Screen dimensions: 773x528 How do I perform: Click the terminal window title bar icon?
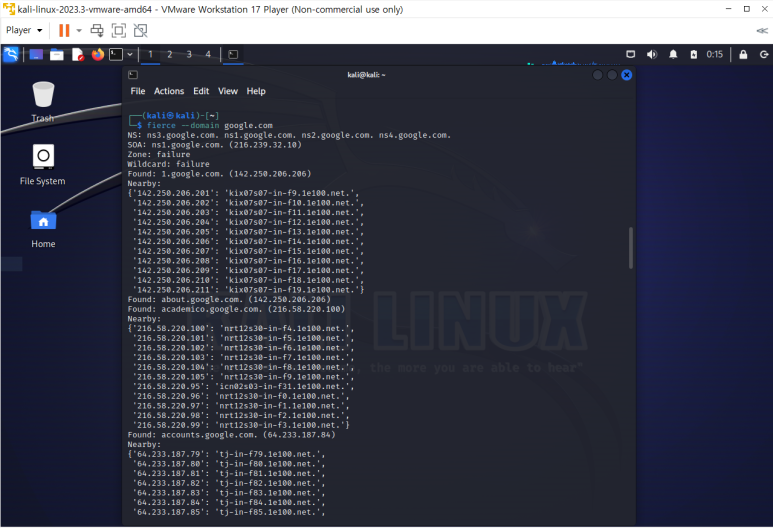tap(133, 75)
